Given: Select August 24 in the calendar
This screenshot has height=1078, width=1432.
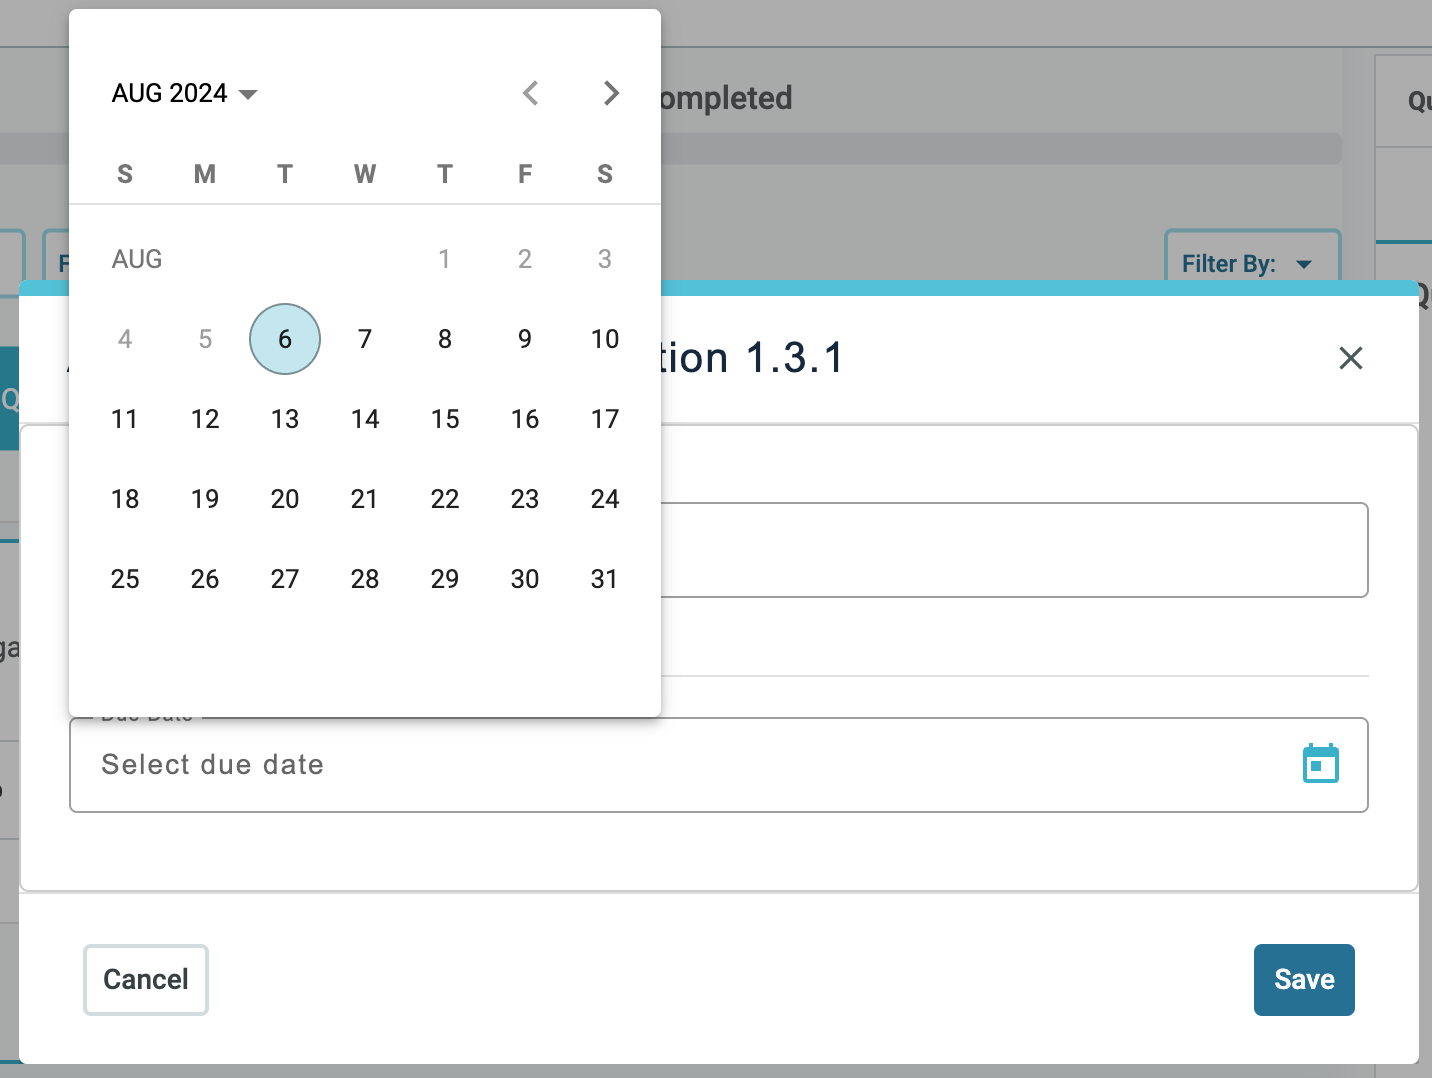Looking at the screenshot, I should coord(604,499).
